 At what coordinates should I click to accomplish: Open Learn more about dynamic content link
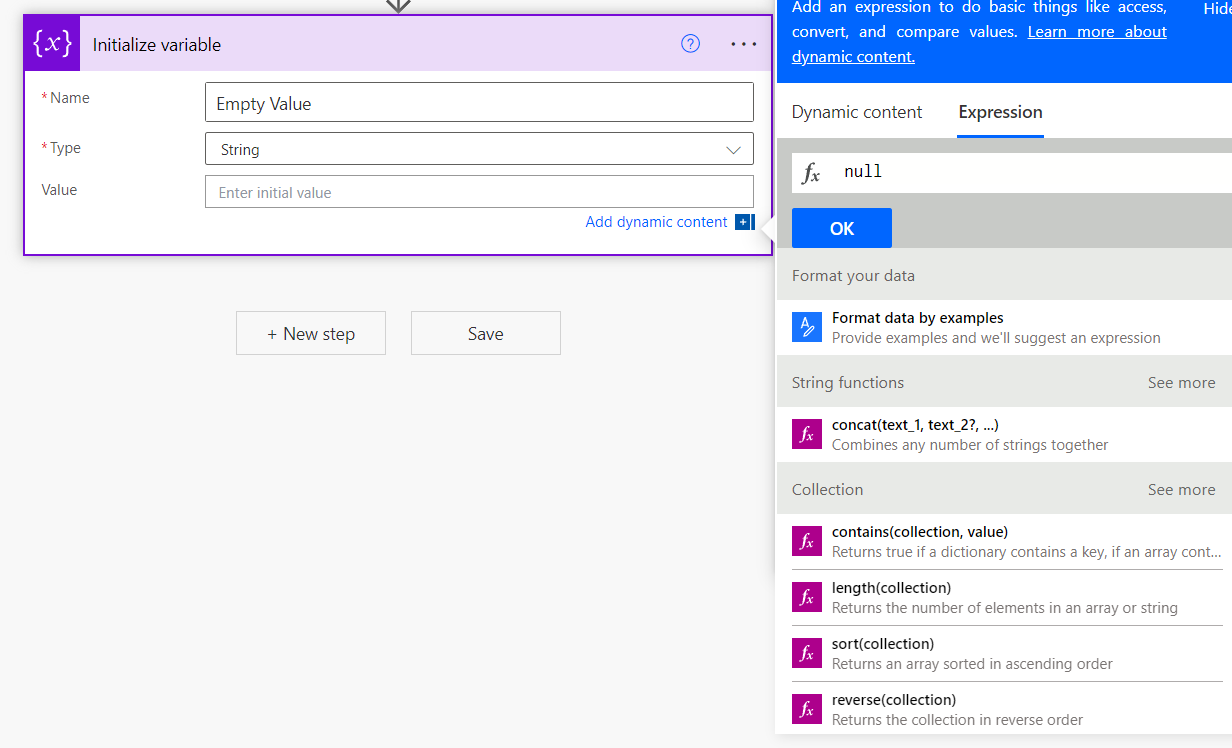1096,32
